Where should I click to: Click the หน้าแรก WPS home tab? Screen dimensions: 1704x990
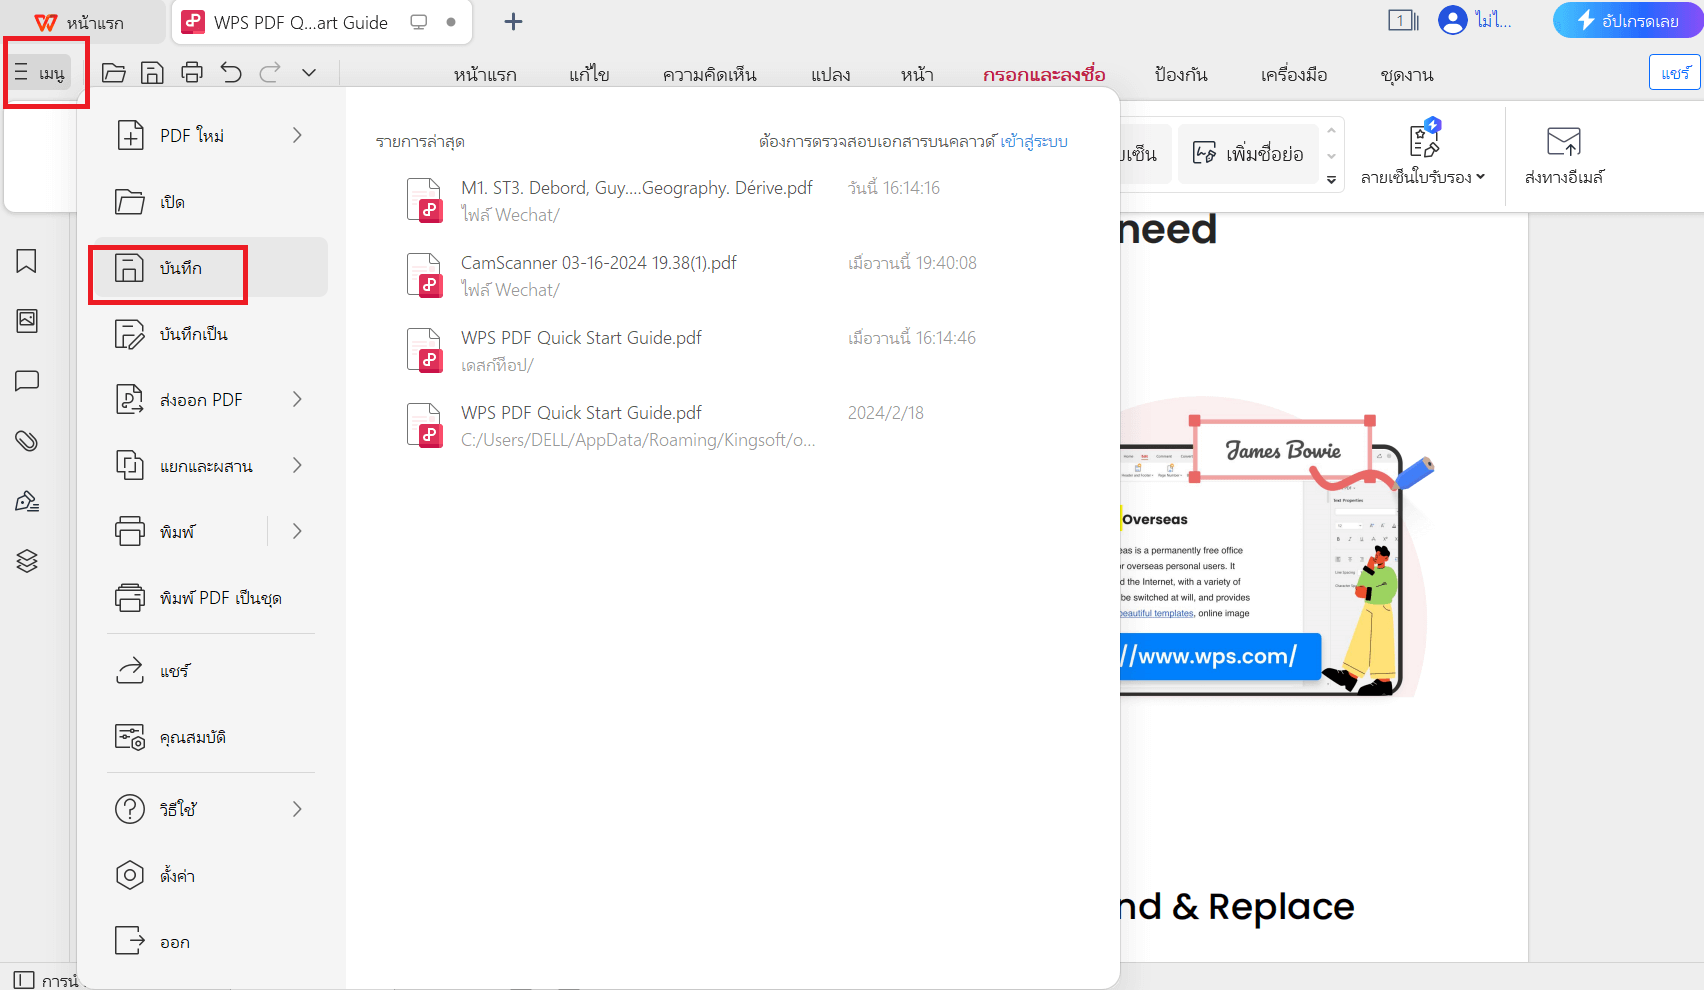80,22
